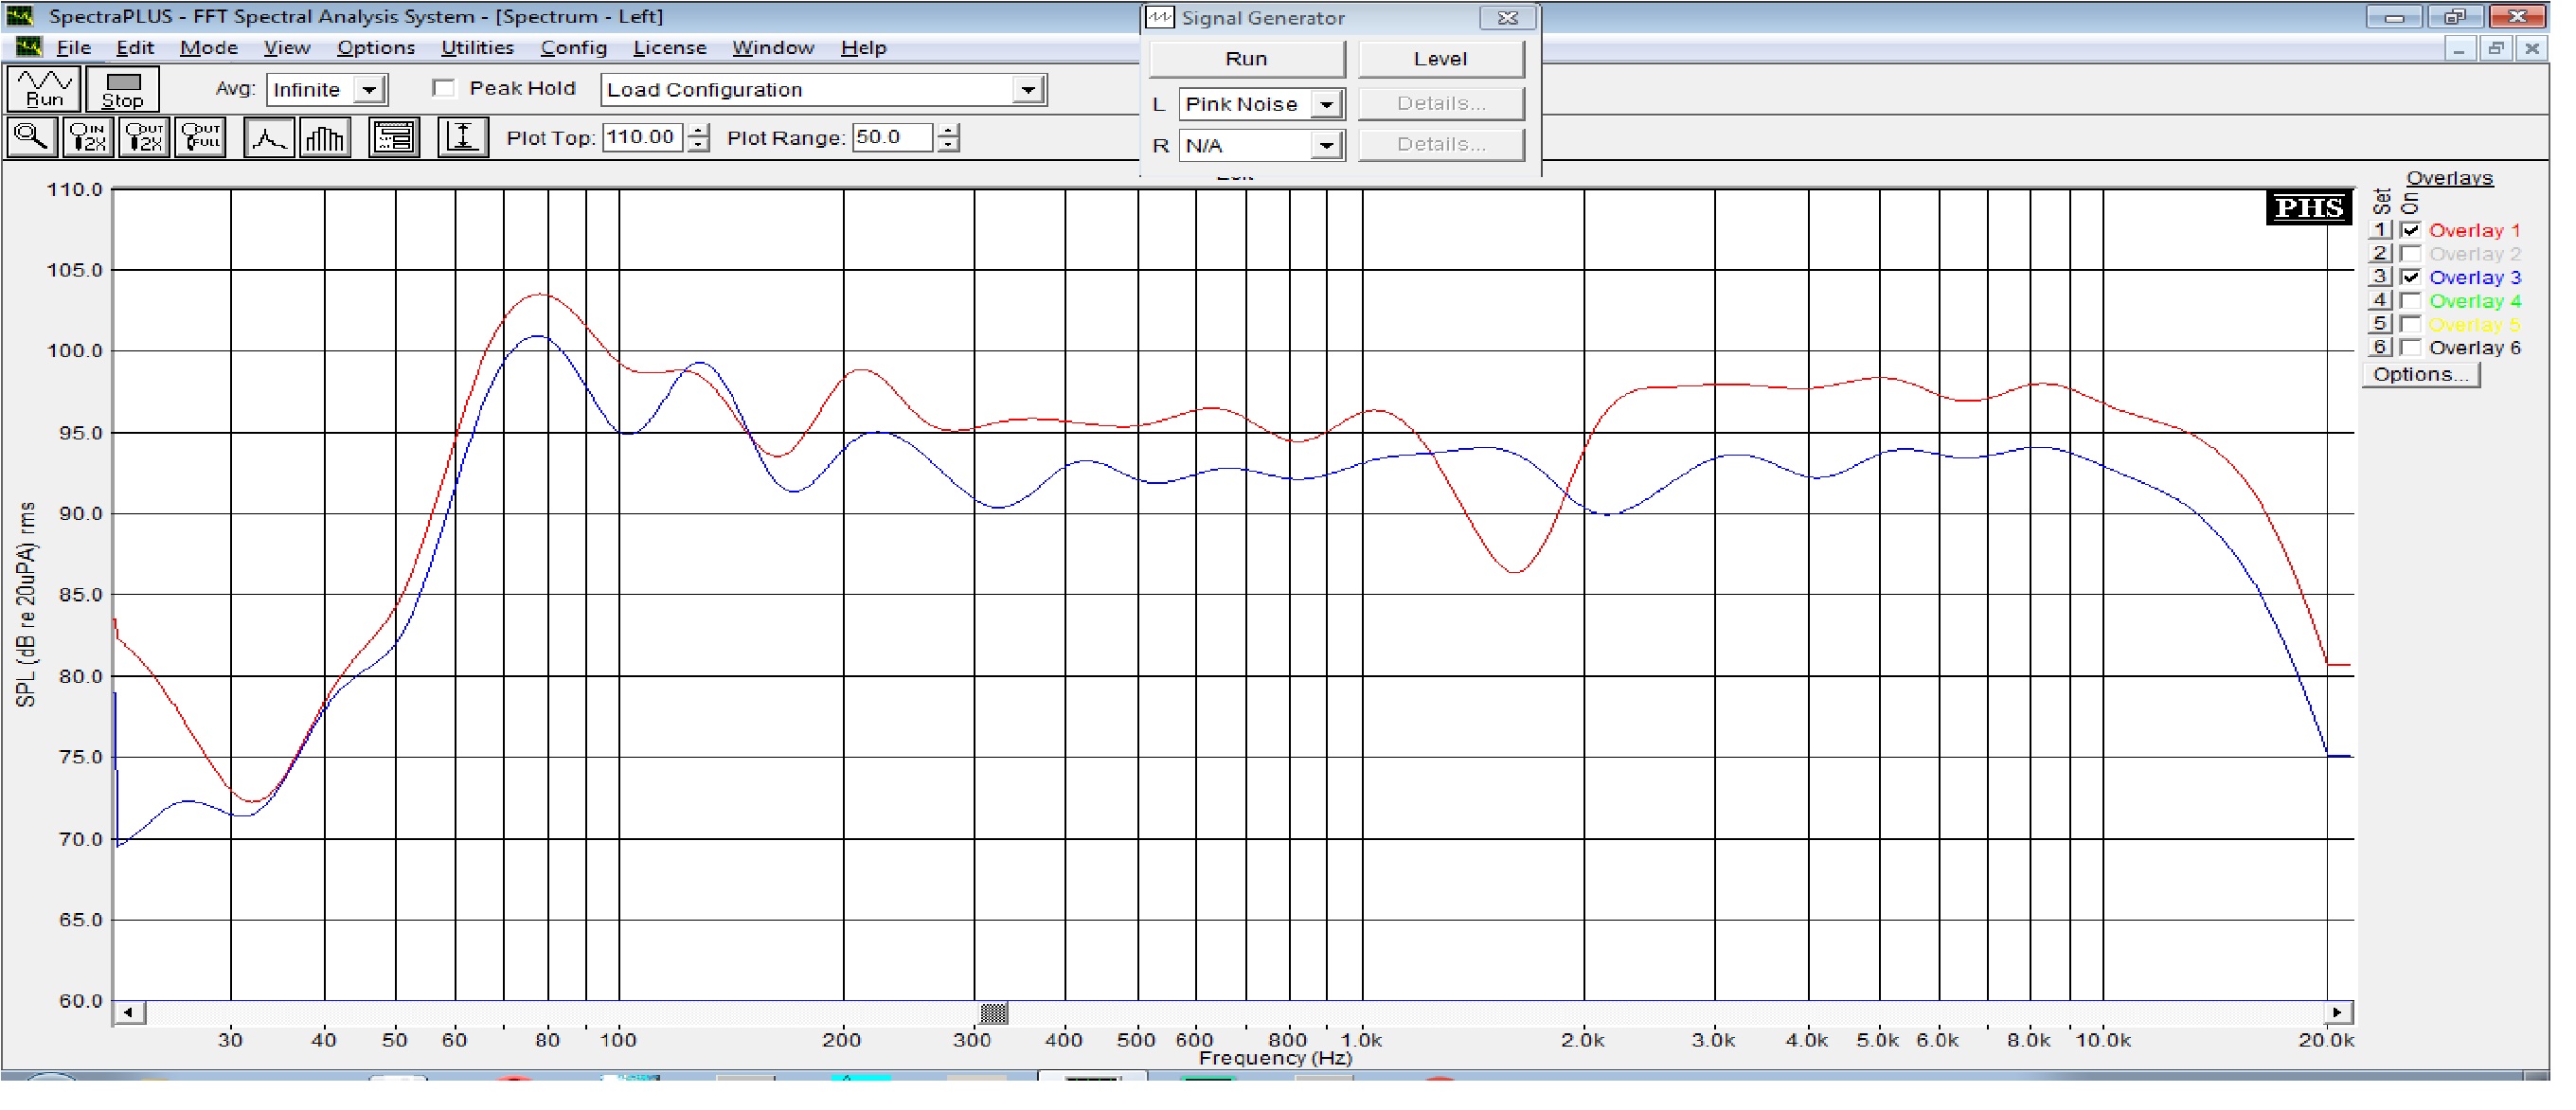
Task: Switch to bar graph plot view
Action: click(x=324, y=137)
